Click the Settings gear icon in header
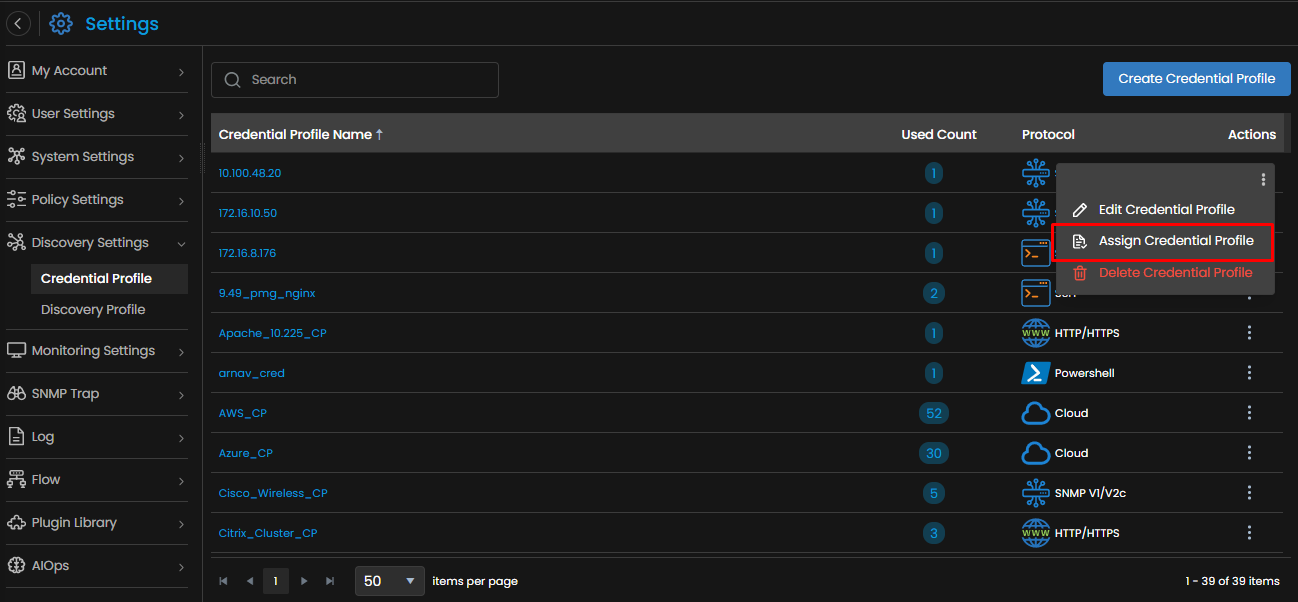This screenshot has height=602, width=1298. tap(61, 23)
